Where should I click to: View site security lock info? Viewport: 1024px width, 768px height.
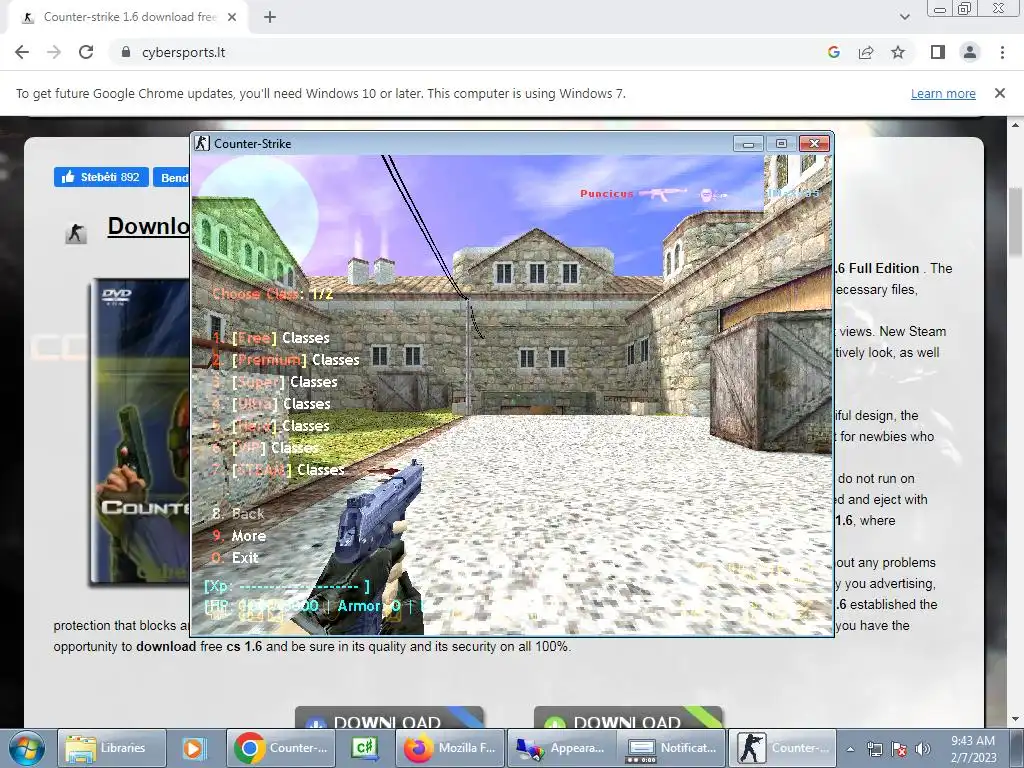click(125, 52)
